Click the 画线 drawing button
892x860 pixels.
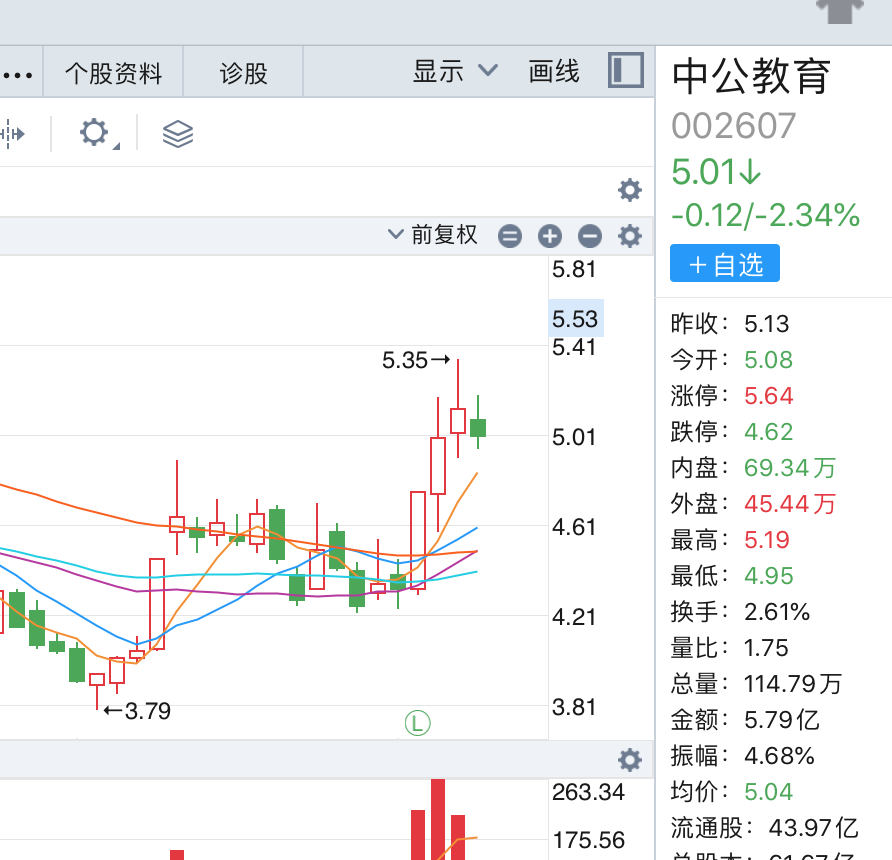pyautogui.click(x=554, y=71)
